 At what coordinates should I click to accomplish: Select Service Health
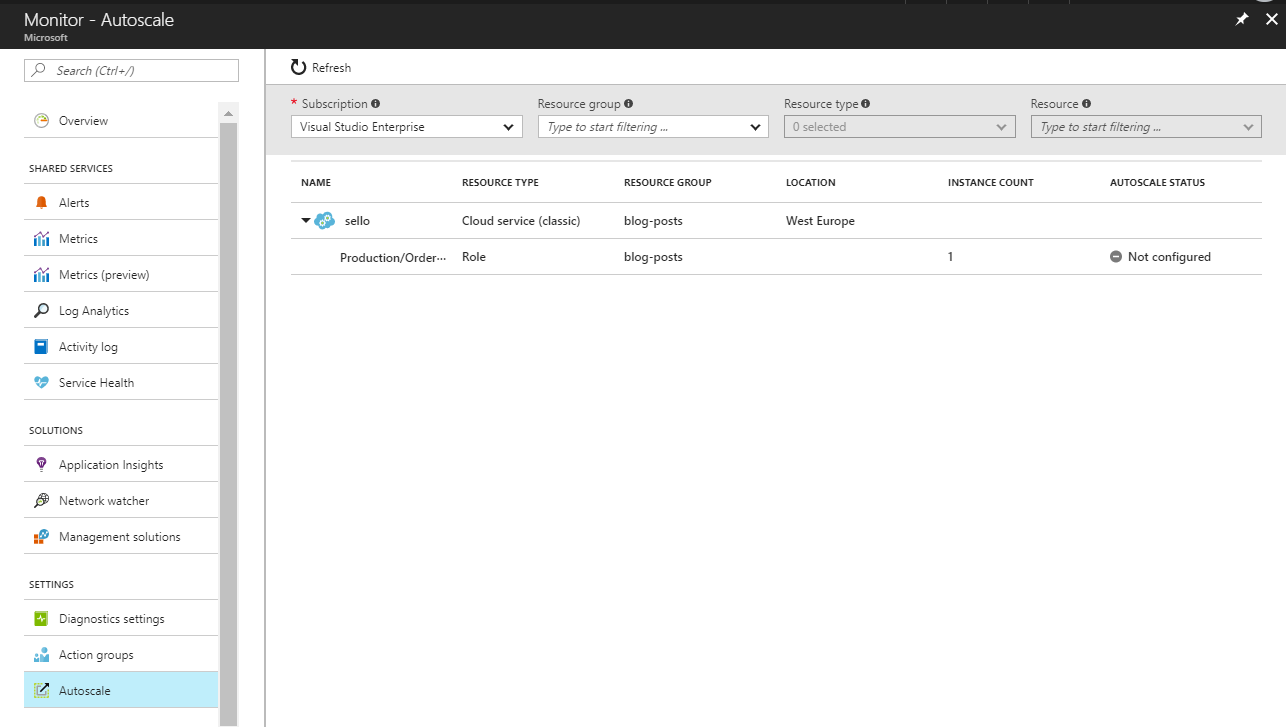click(x=120, y=383)
